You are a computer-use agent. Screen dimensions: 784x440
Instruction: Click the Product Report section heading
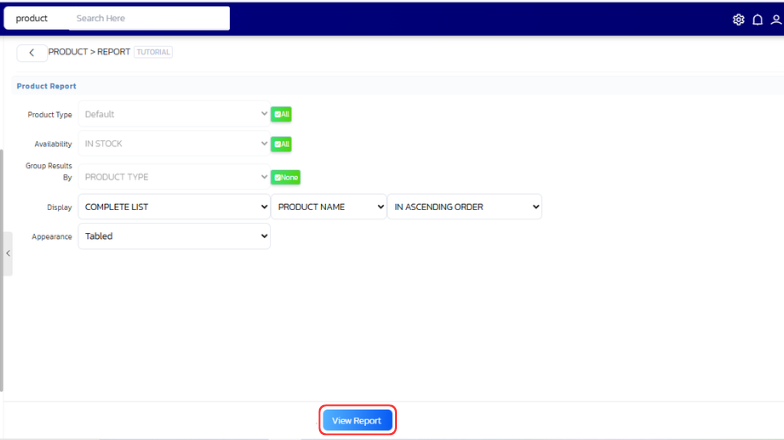(x=46, y=86)
